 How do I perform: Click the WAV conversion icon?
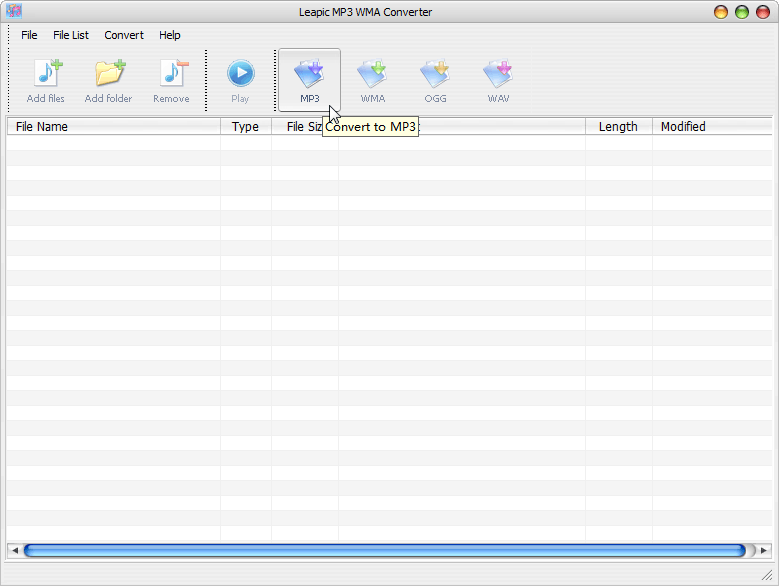click(x=498, y=80)
